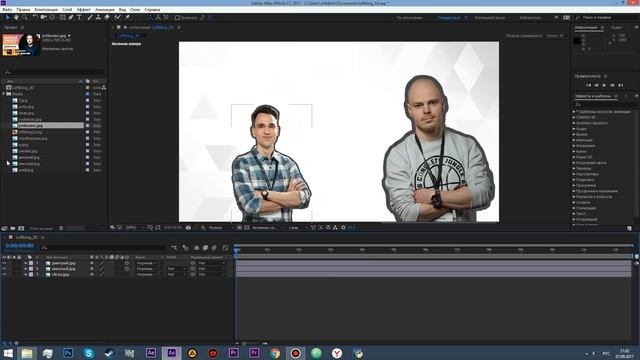The height and width of the screenshot is (360, 640).
Task: Hide layer 2 with its eye icon
Action: coord(4,269)
